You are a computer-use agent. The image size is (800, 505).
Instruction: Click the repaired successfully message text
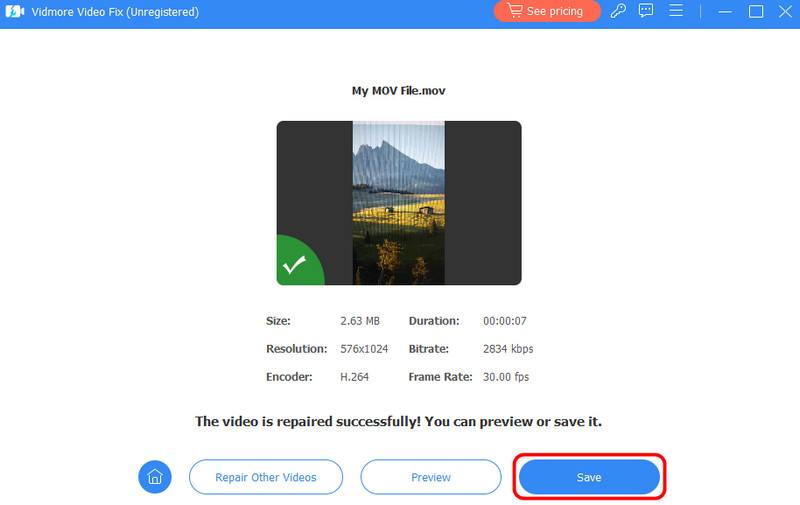pyautogui.click(x=398, y=422)
